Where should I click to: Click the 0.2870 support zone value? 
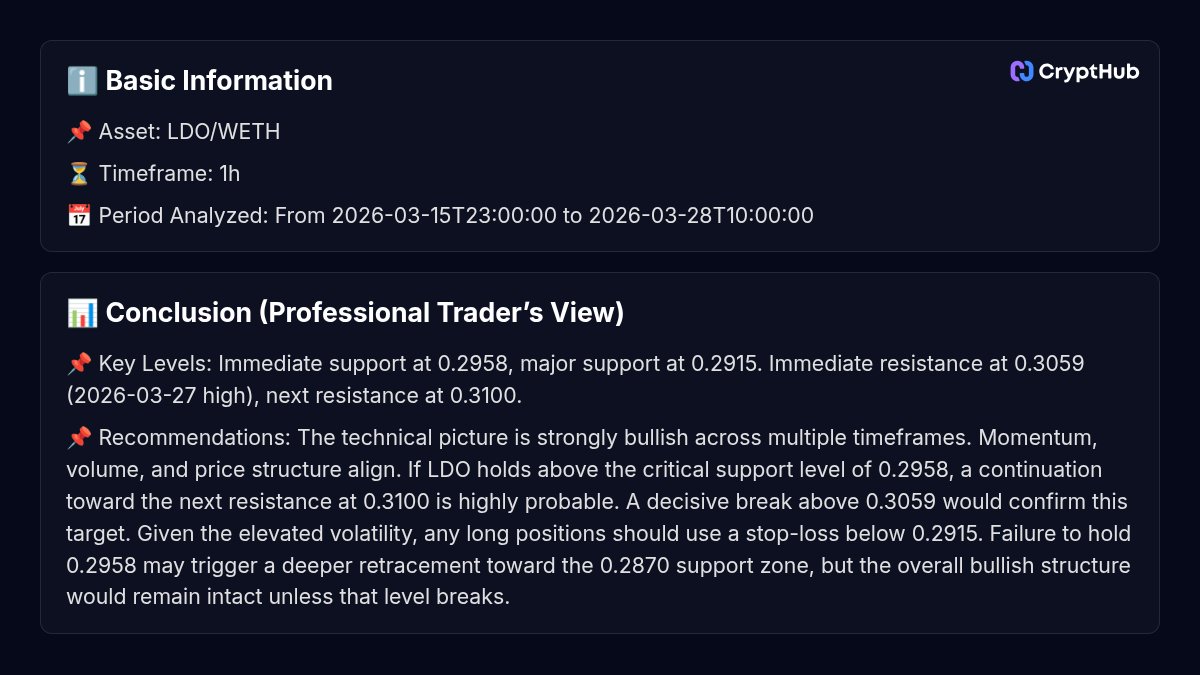(x=631, y=566)
